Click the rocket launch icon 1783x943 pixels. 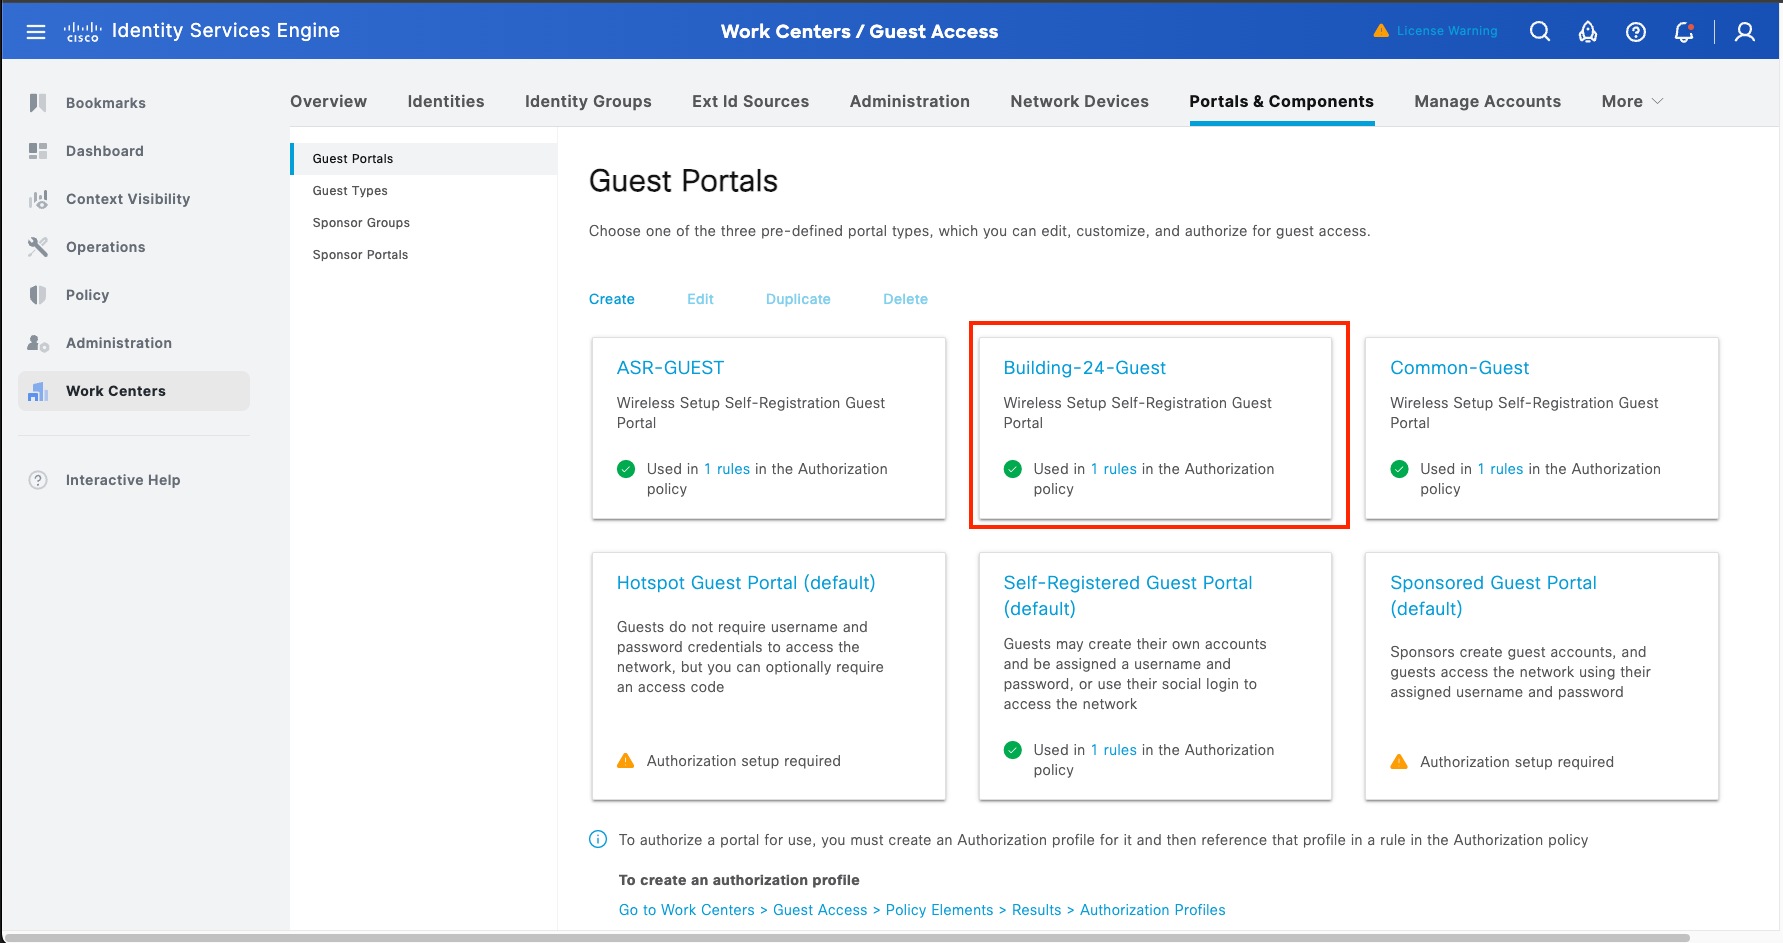point(1588,32)
